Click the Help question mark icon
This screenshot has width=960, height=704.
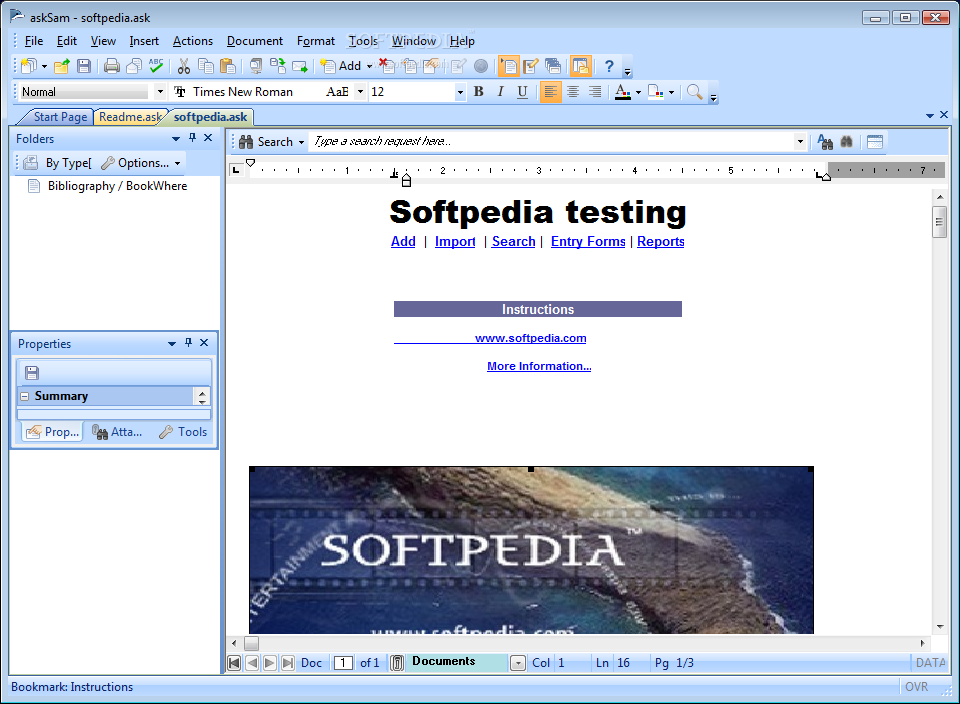pos(609,66)
